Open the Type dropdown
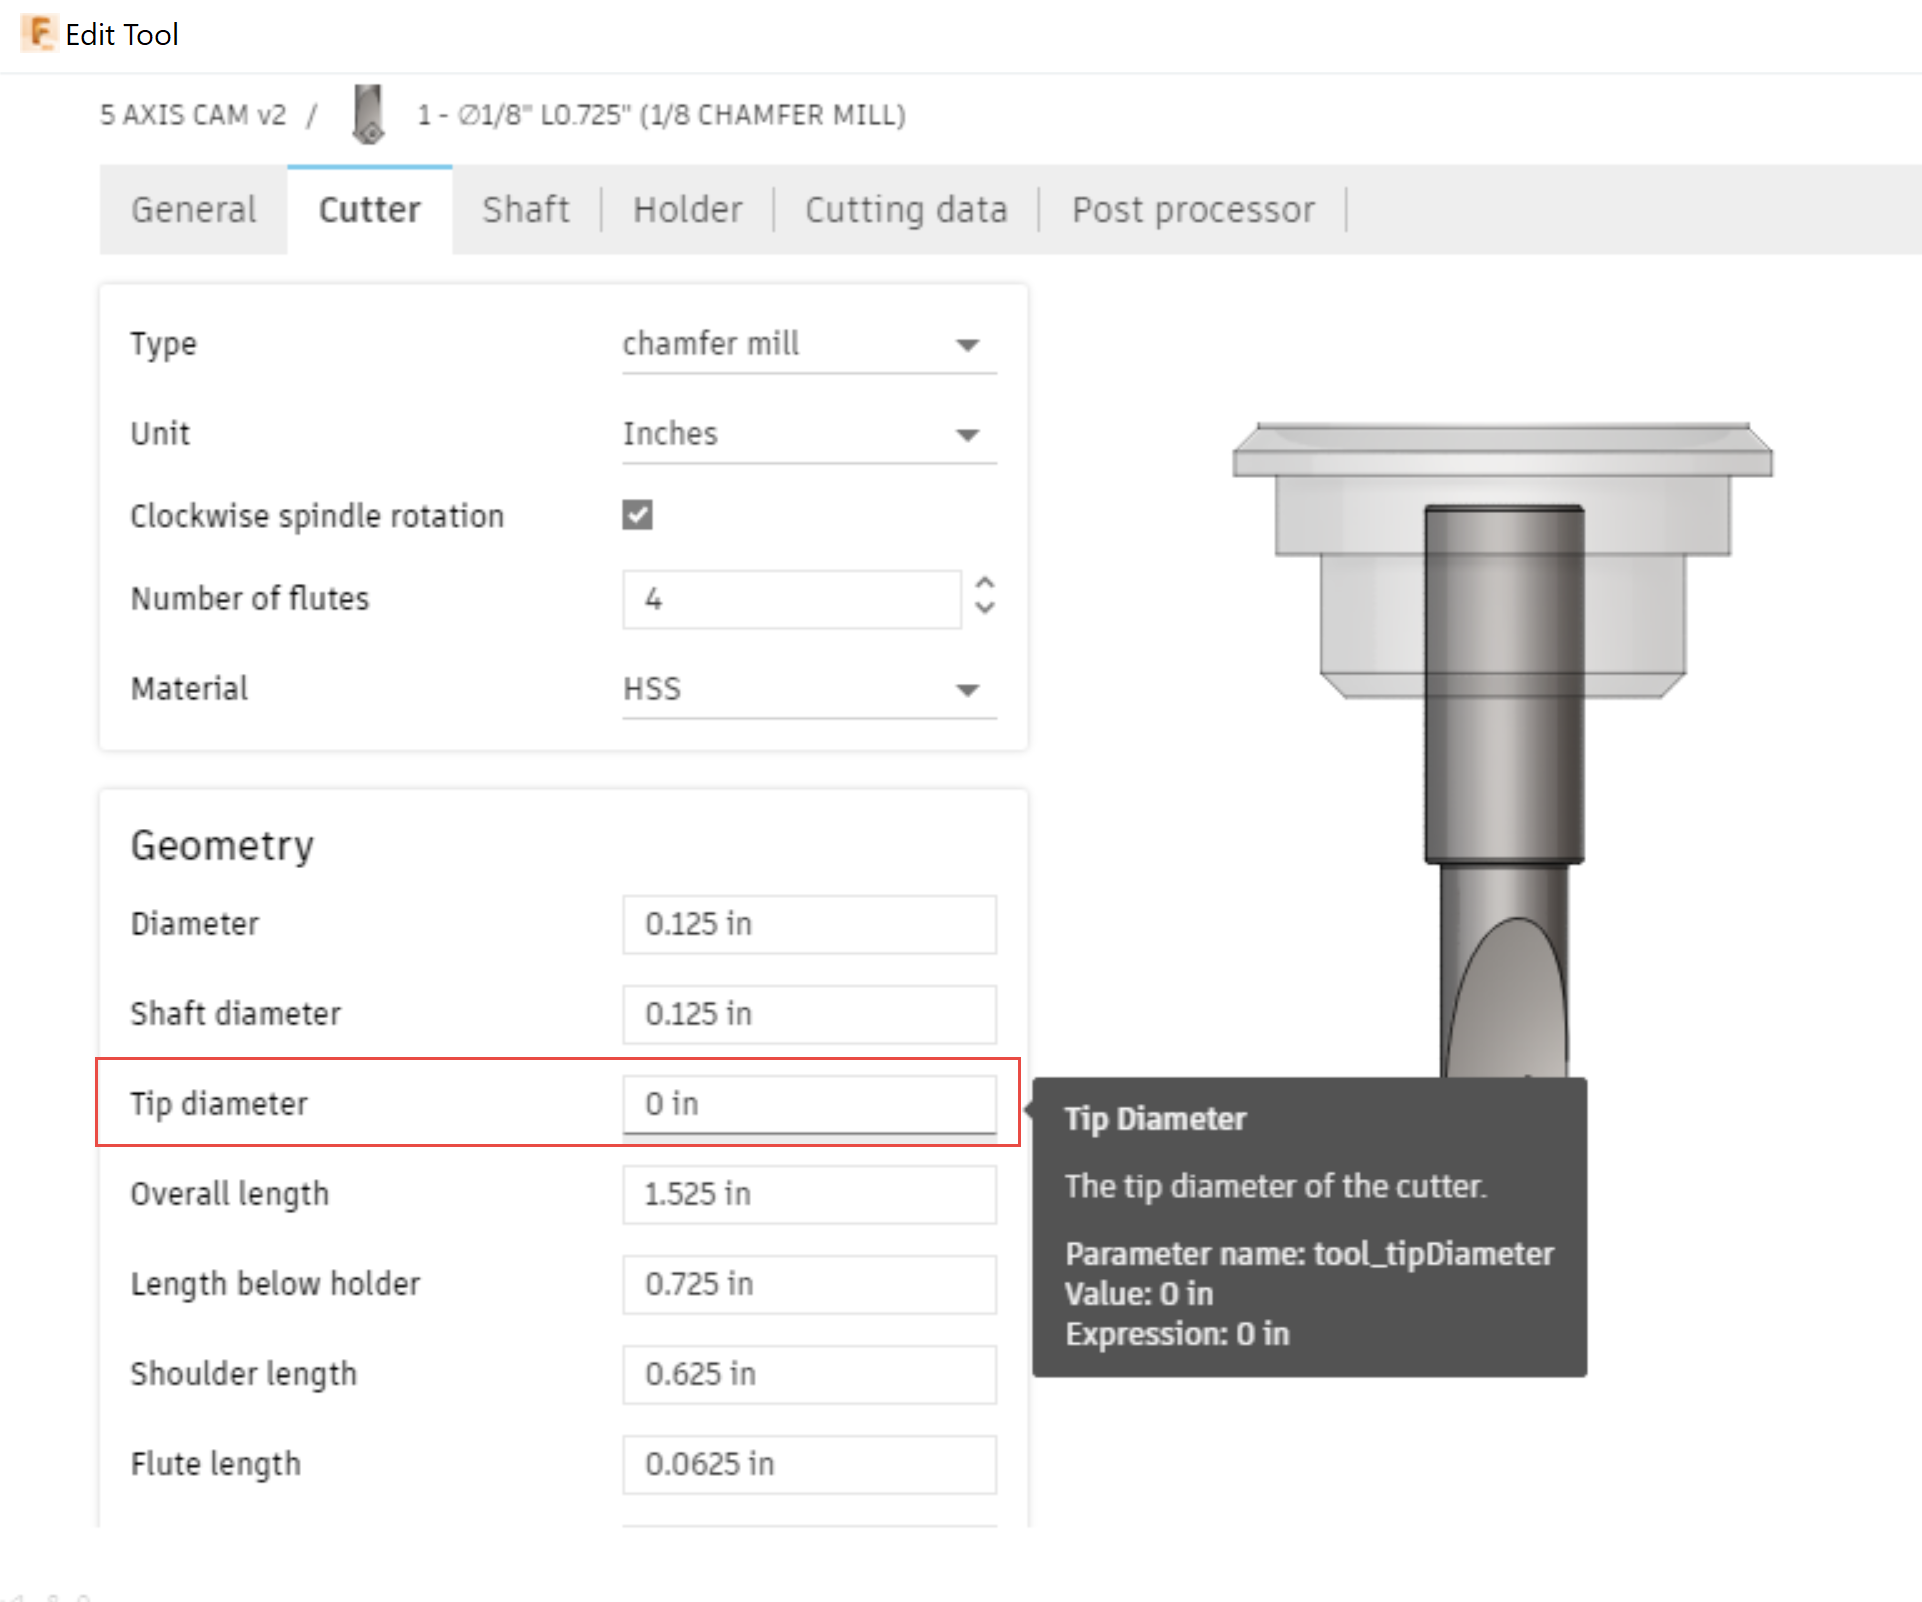Image resolution: width=1922 pixels, height=1602 pixels. [x=808, y=345]
